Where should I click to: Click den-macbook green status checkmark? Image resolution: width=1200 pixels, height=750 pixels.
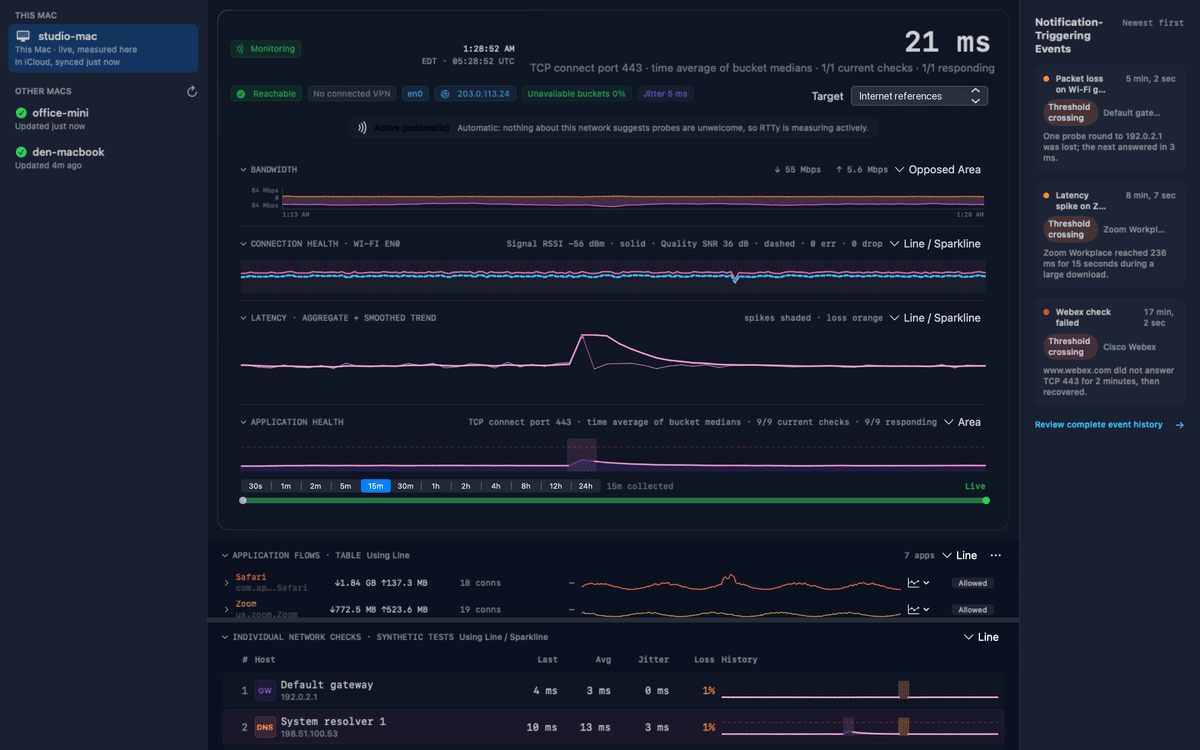[21, 152]
